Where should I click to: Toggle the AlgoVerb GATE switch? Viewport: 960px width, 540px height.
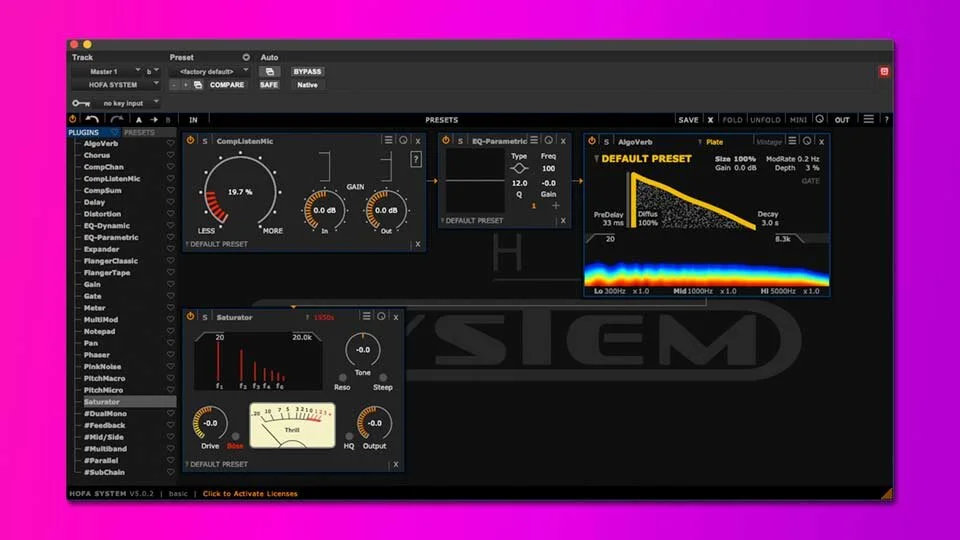point(811,181)
